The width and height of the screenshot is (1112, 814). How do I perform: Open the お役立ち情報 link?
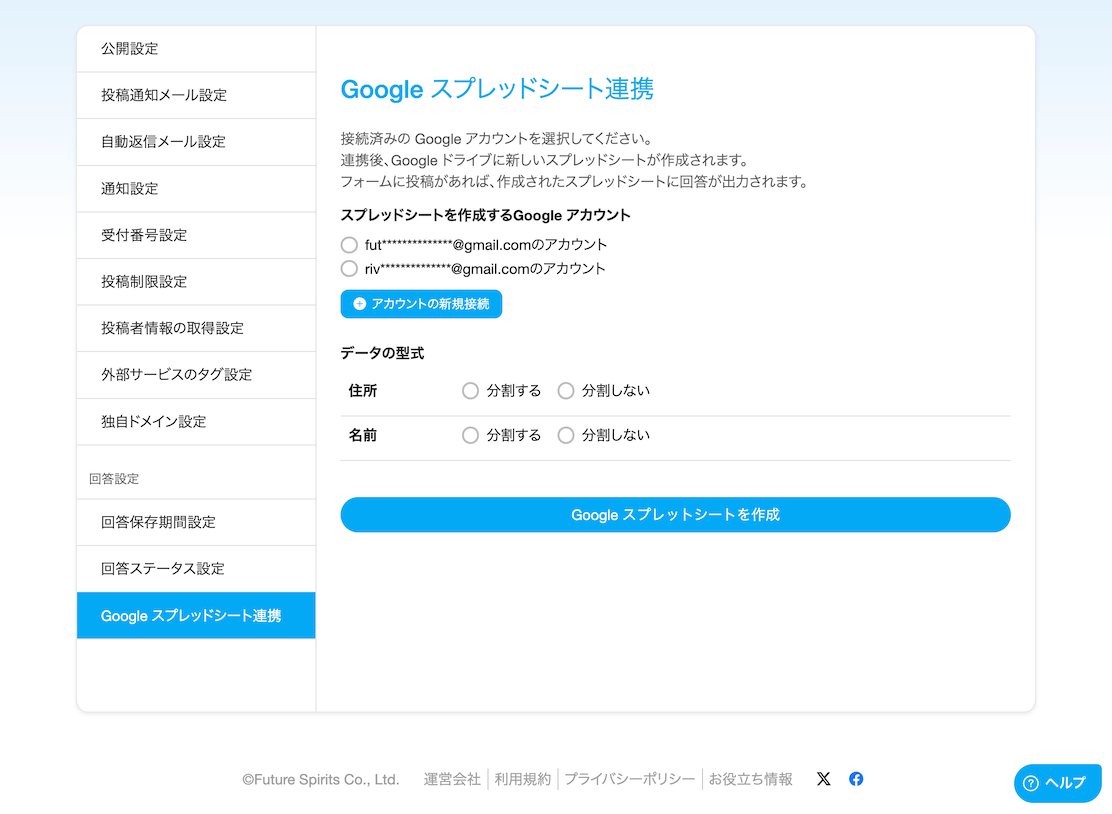[750, 779]
